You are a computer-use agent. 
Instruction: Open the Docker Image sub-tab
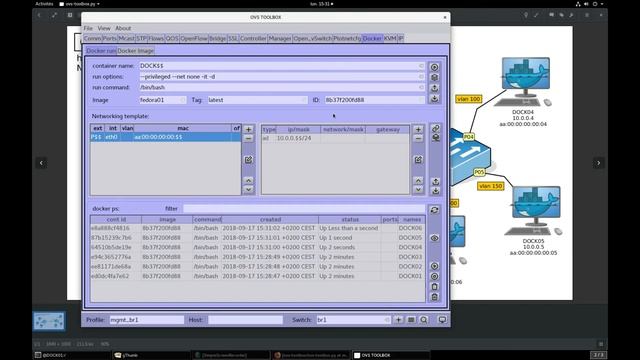(136, 51)
